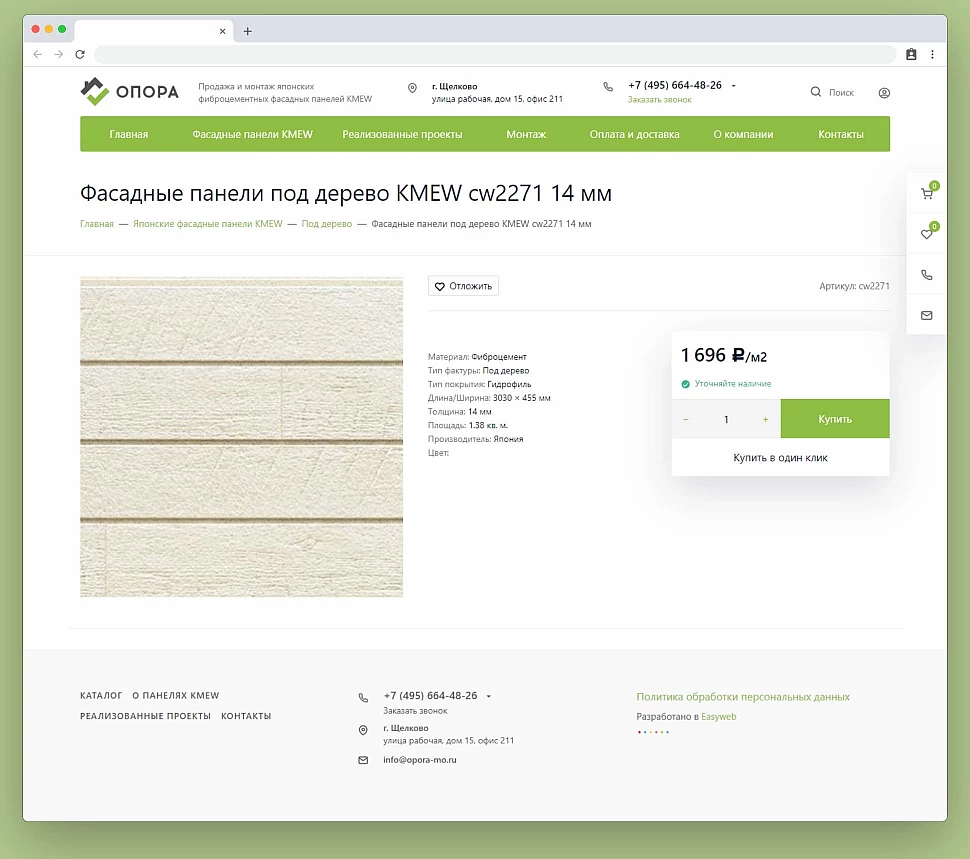Open Фасадные панели KMEW menu item

(x=252, y=134)
